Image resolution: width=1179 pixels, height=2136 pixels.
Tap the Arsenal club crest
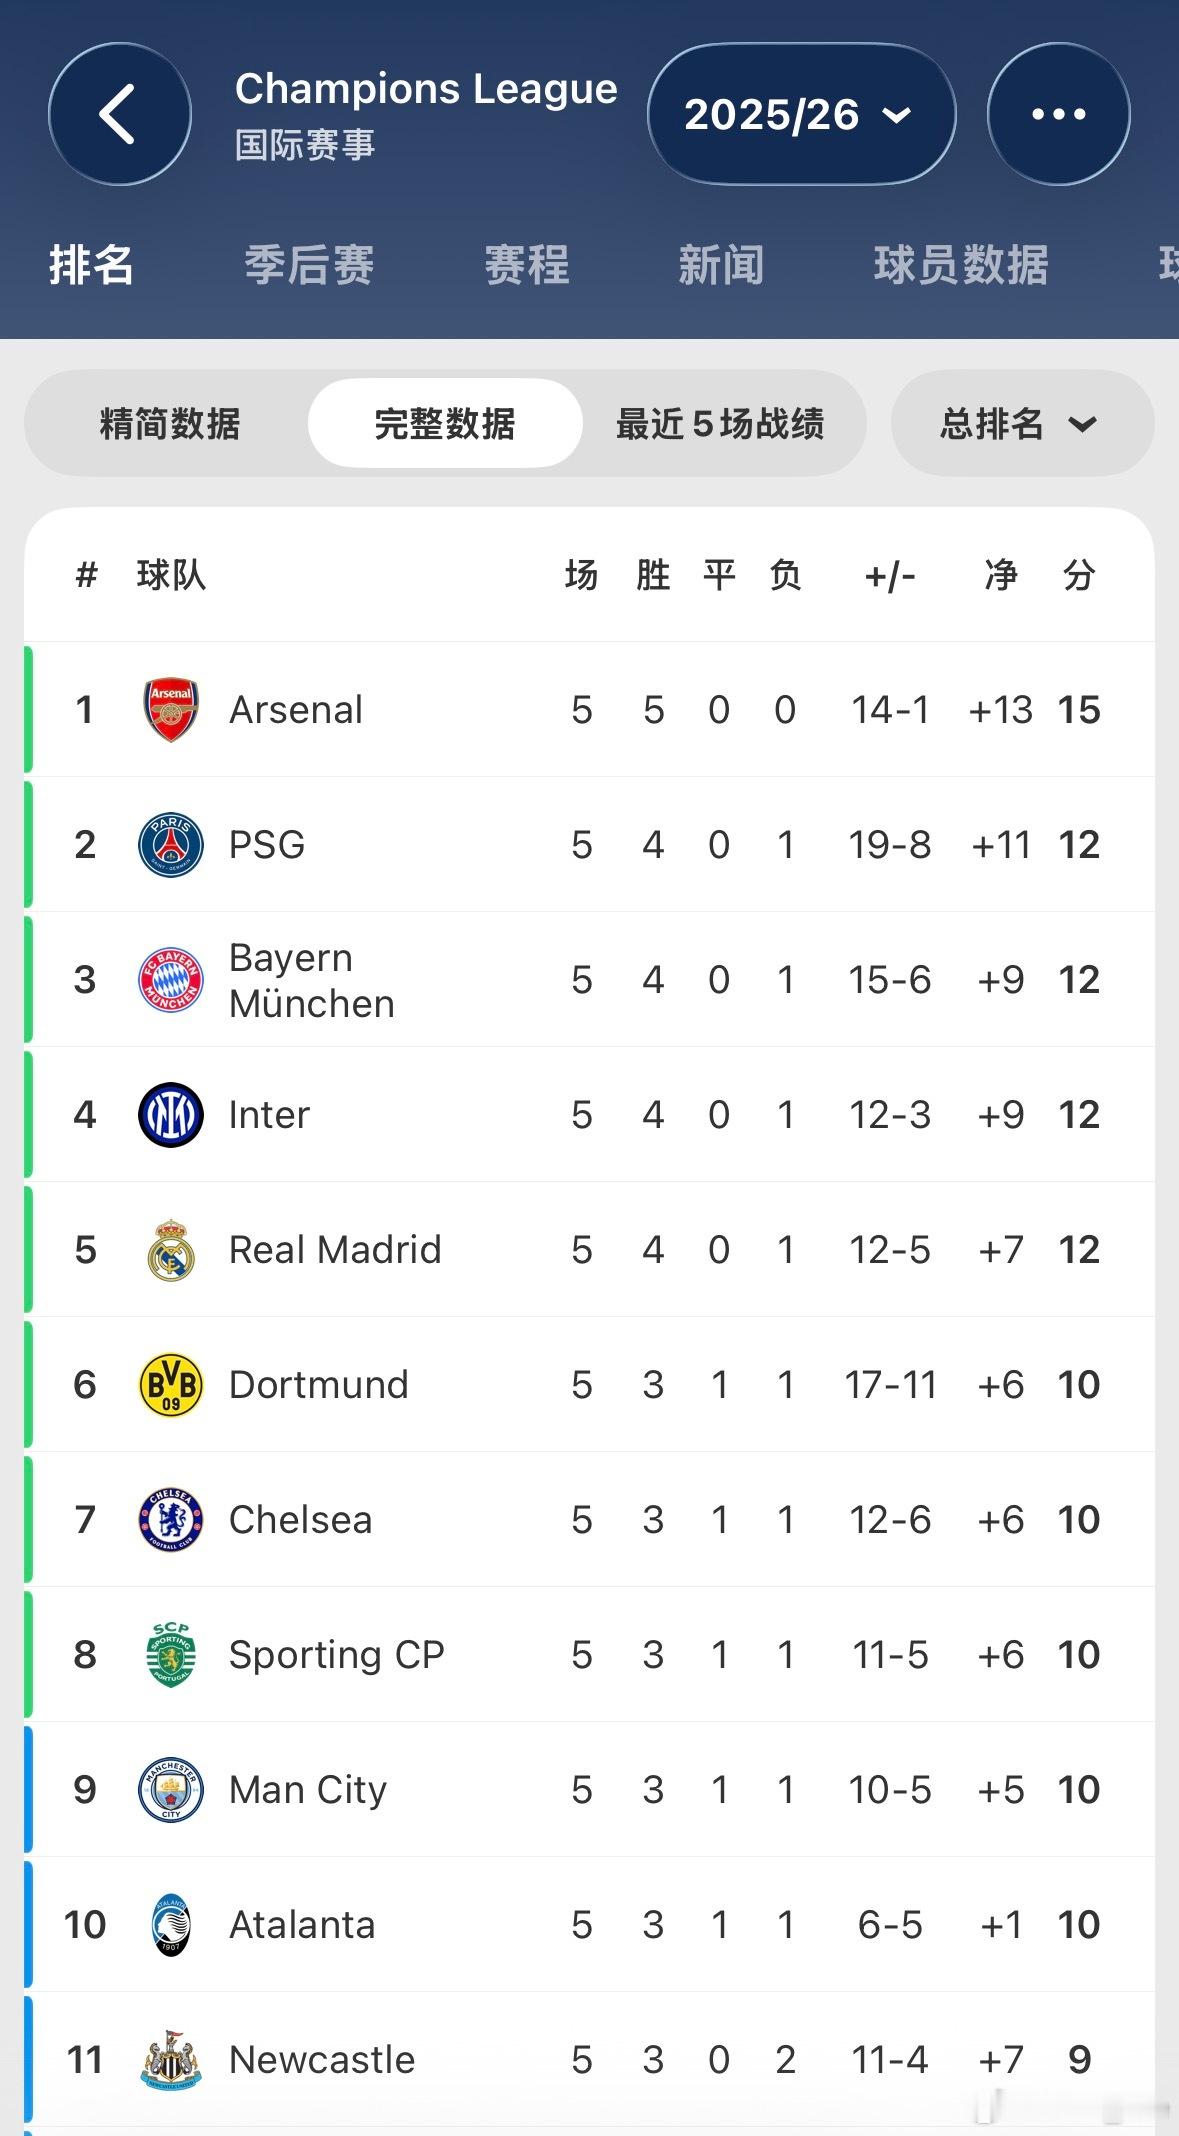coord(171,710)
